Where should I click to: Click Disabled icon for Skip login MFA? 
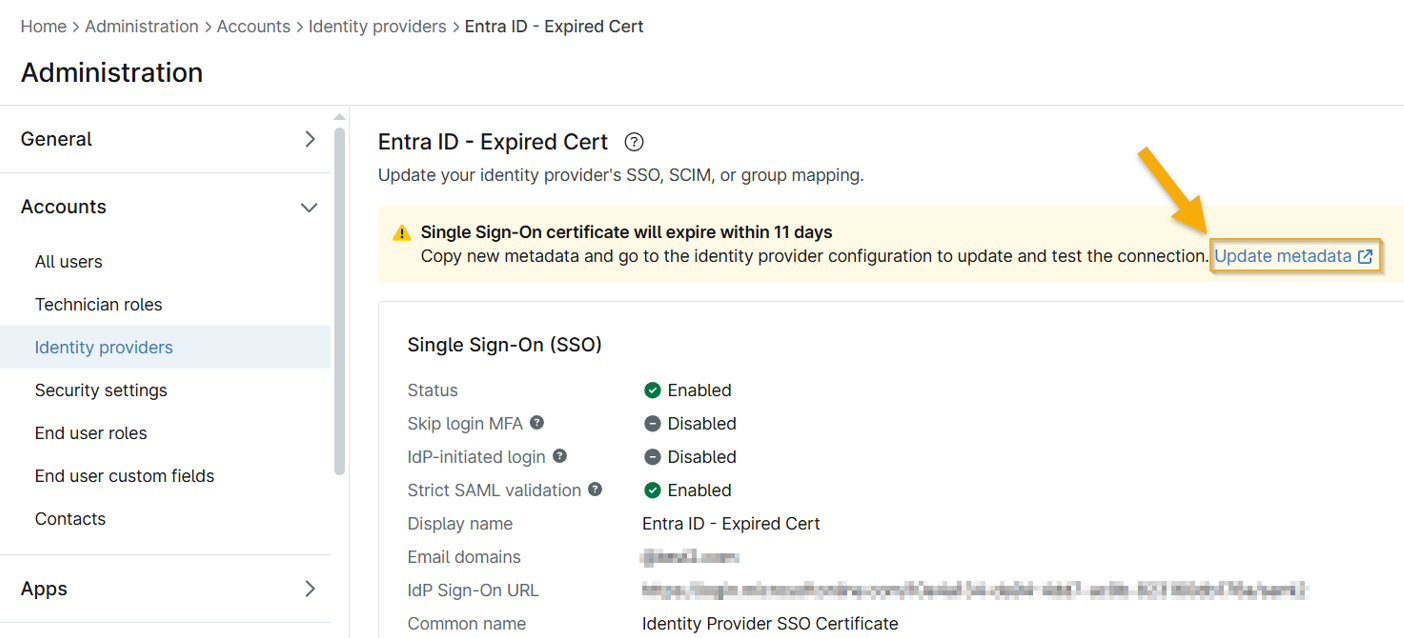652,424
